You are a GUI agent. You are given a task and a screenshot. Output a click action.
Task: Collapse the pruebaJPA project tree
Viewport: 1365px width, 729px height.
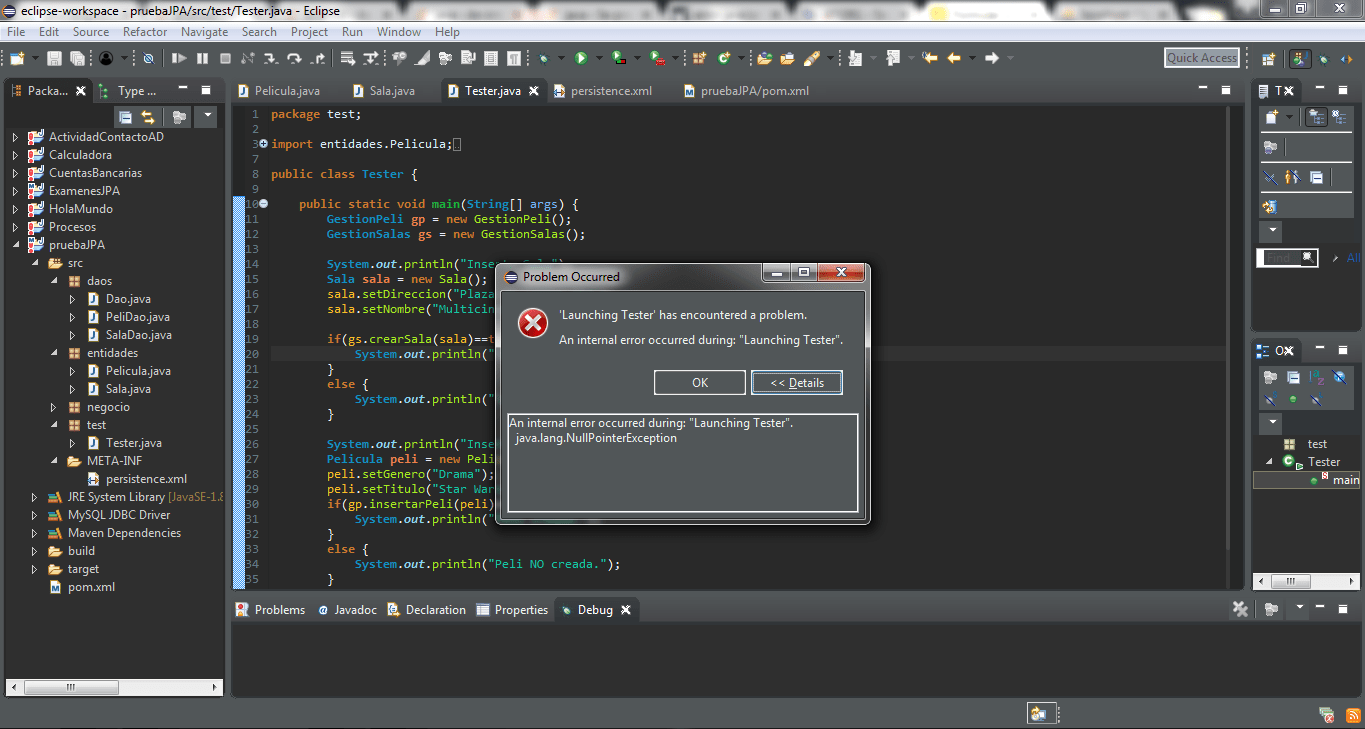tap(17, 244)
